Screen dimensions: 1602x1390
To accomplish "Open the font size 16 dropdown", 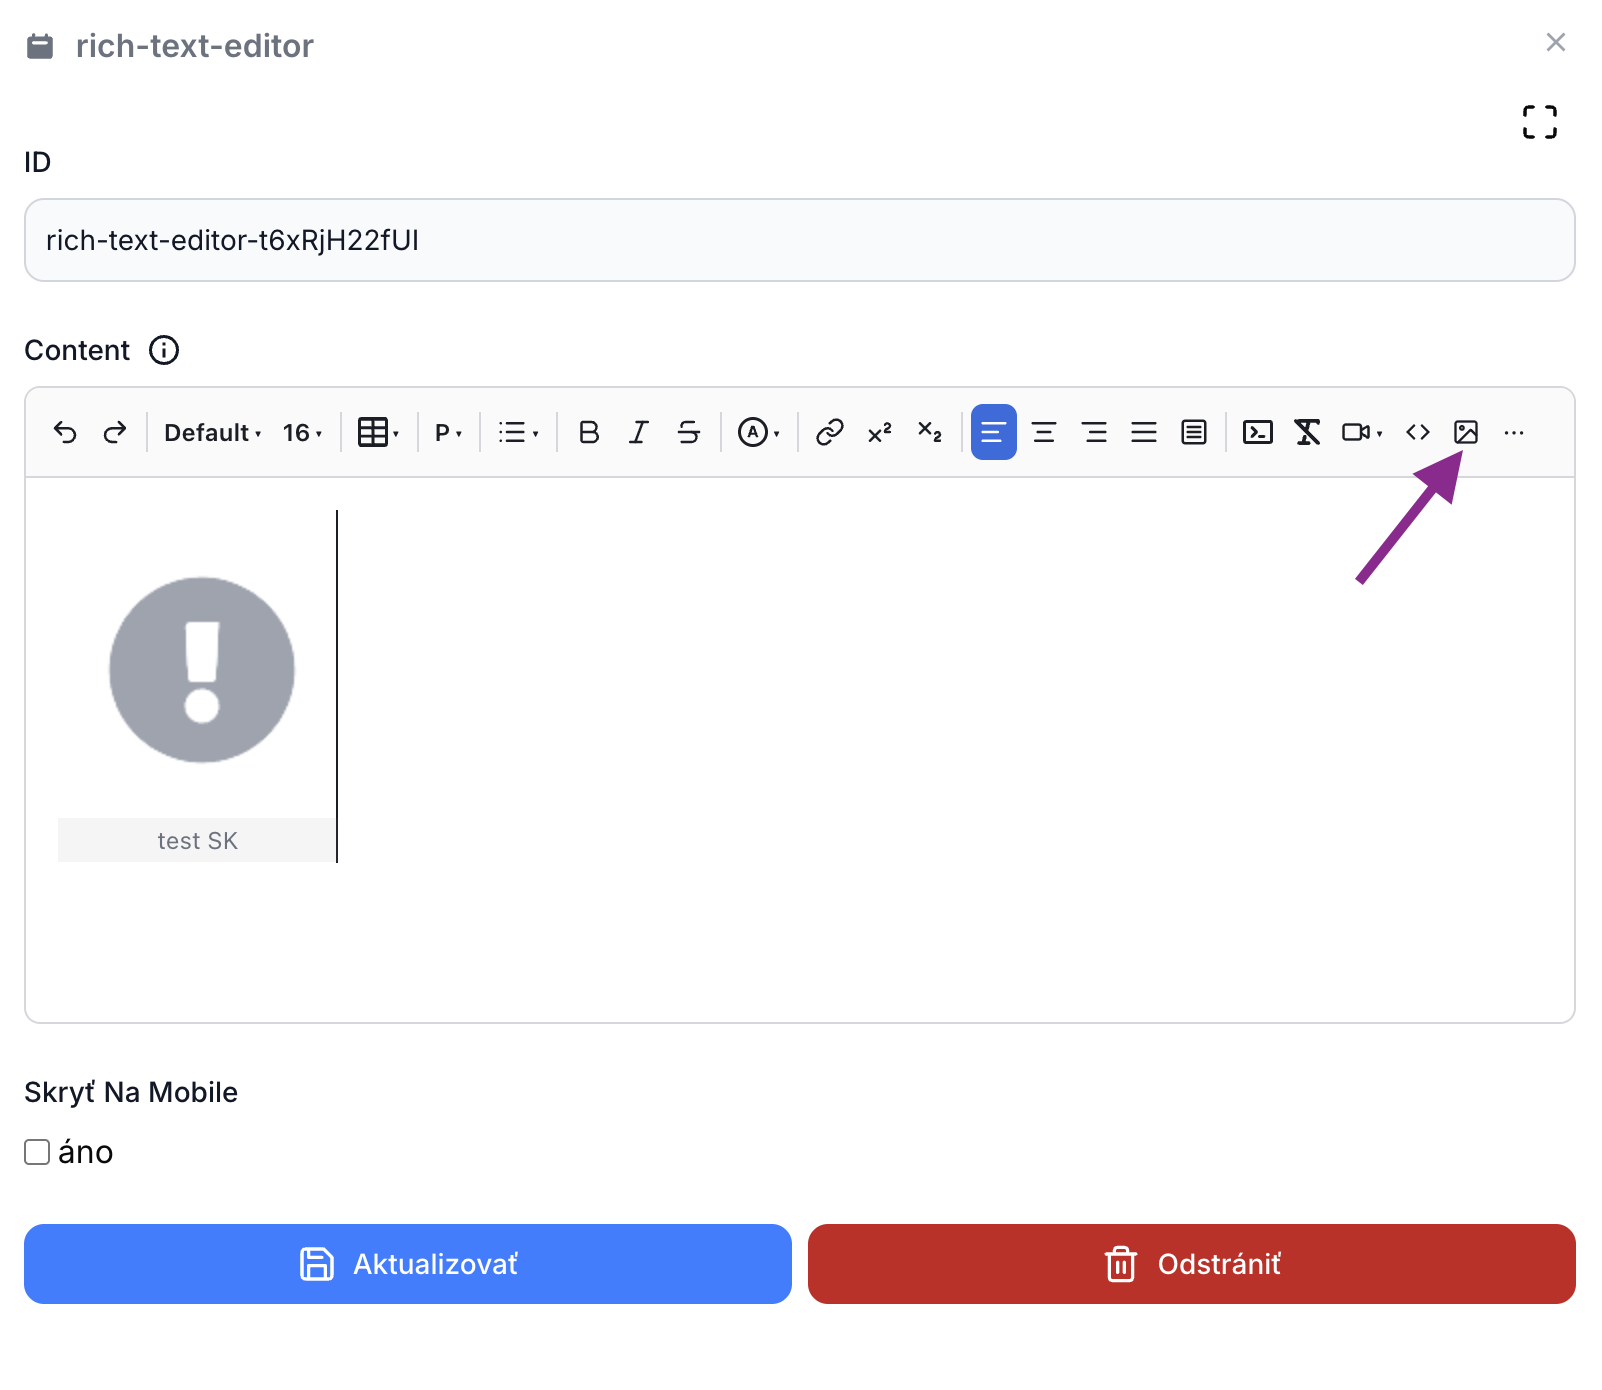I will click(x=302, y=432).
